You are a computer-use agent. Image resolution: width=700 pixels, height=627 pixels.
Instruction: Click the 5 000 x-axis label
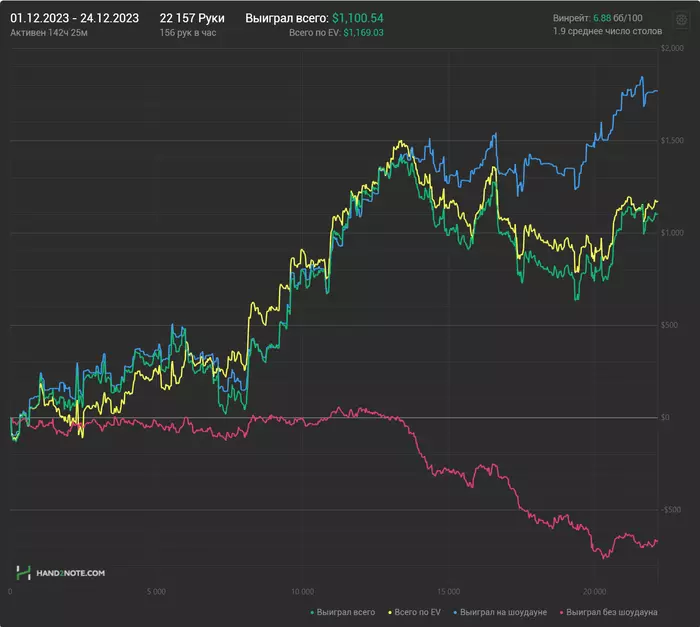[x=156, y=592]
